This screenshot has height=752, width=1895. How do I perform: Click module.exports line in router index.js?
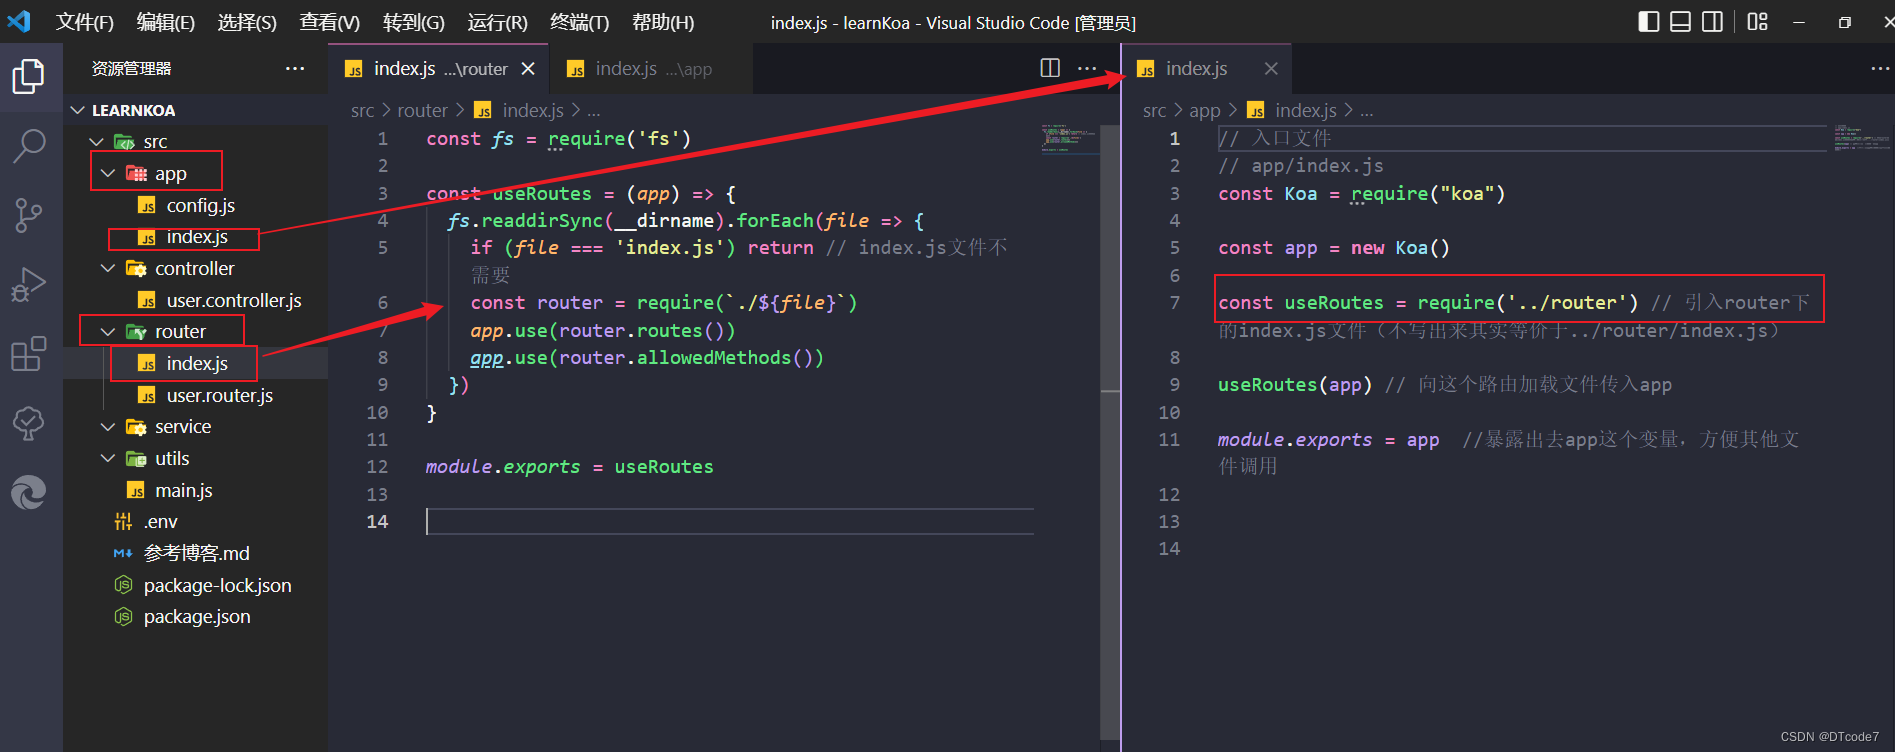click(569, 467)
